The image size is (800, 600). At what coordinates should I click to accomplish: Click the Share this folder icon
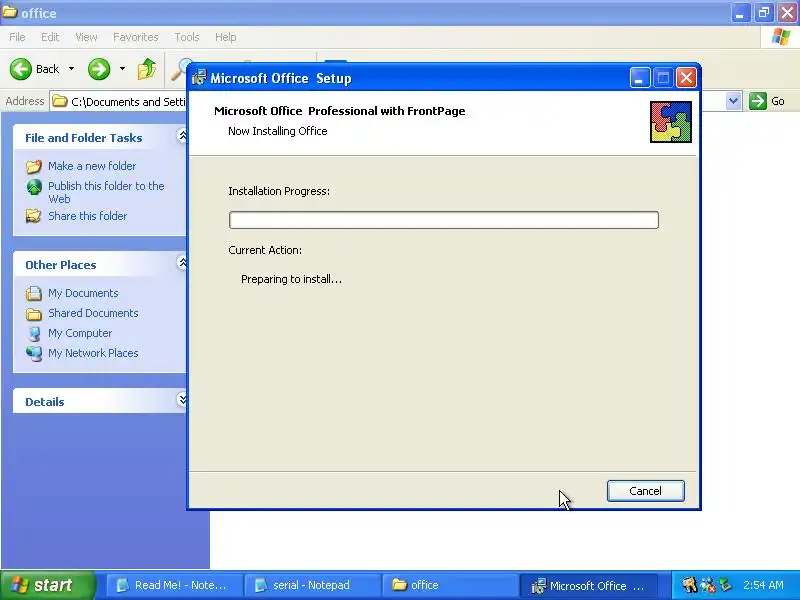tap(34, 216)
